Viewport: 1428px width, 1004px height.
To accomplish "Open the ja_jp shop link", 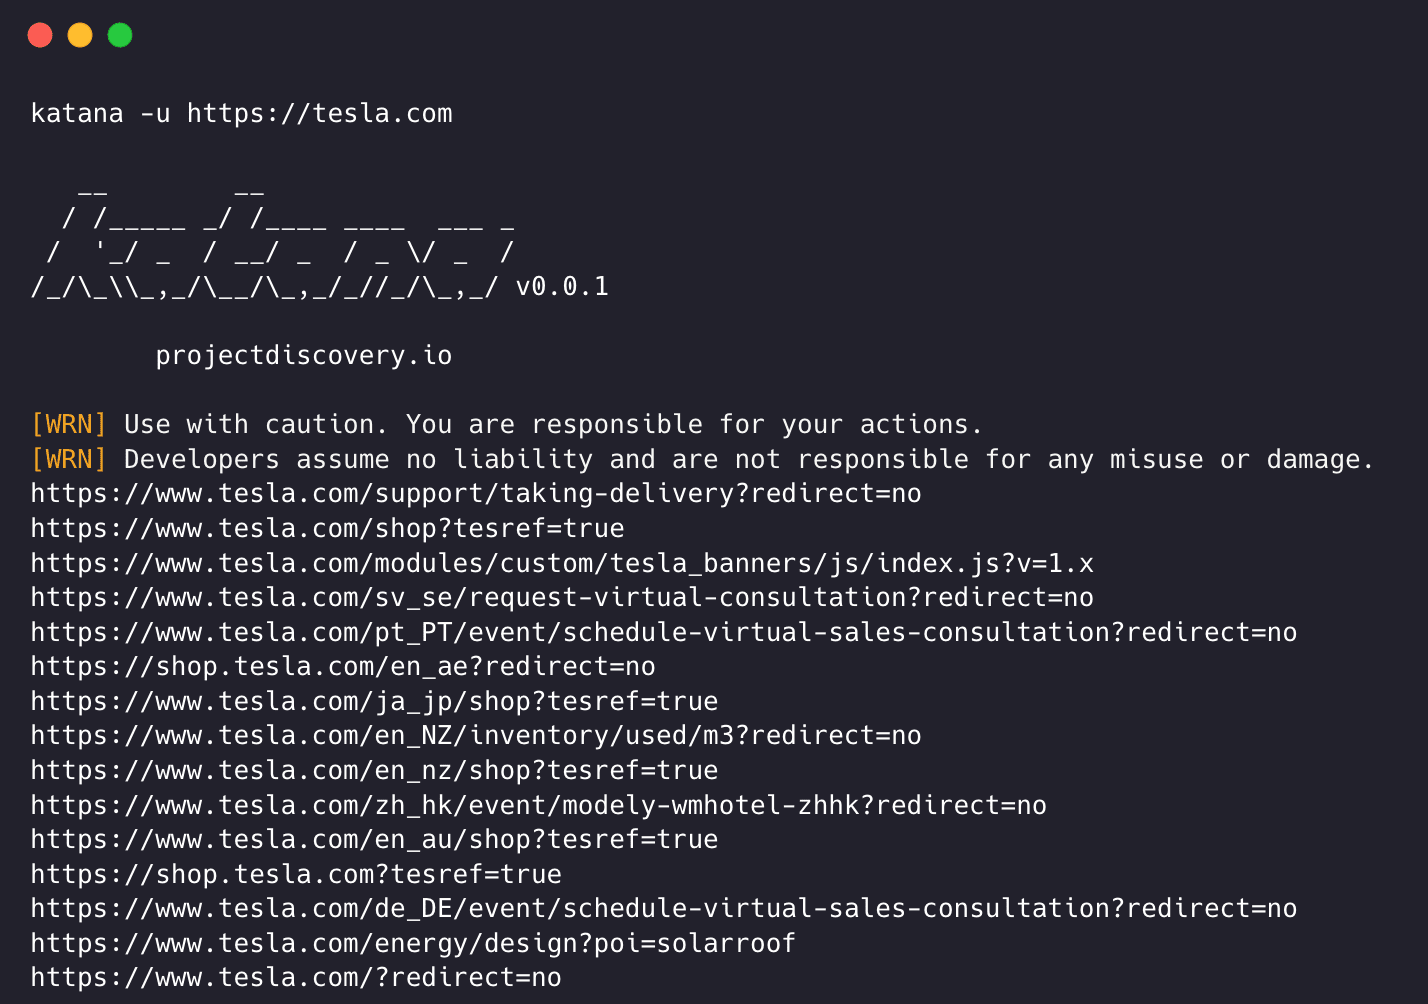I will 374,702.
